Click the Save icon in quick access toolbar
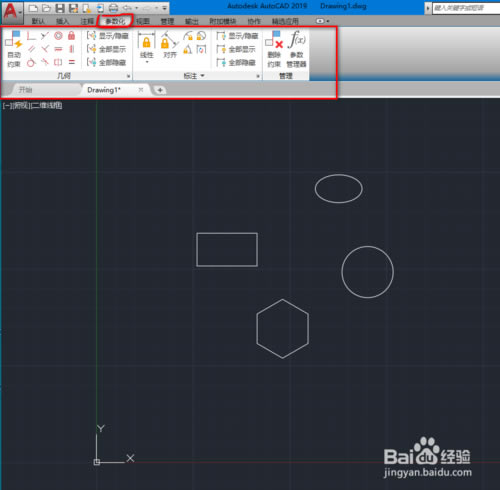The height and width of the screenshot is (490, 500). (x=60, y=8)
